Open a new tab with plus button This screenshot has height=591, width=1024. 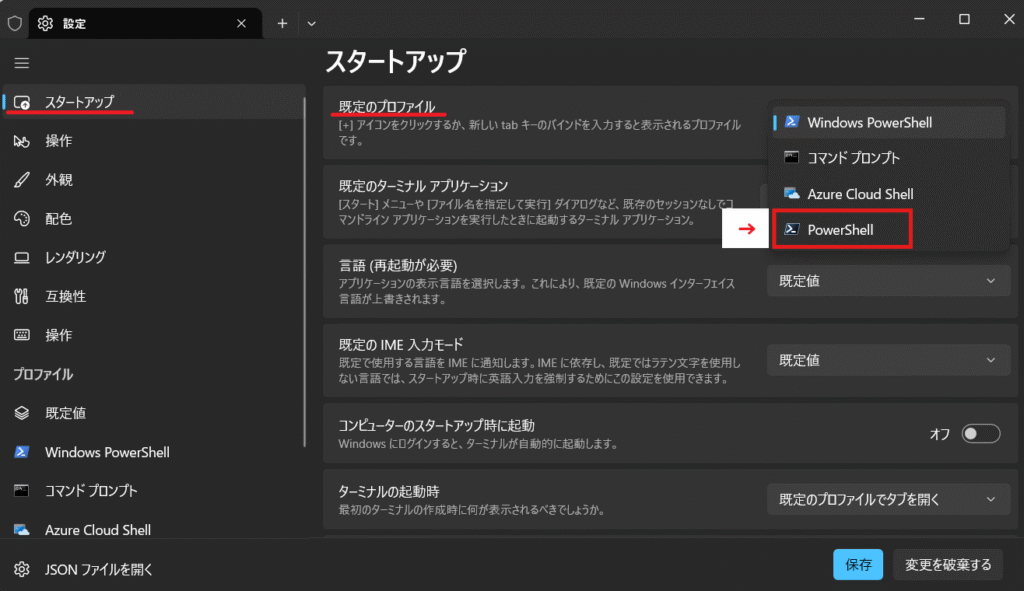tap(282, 24)
